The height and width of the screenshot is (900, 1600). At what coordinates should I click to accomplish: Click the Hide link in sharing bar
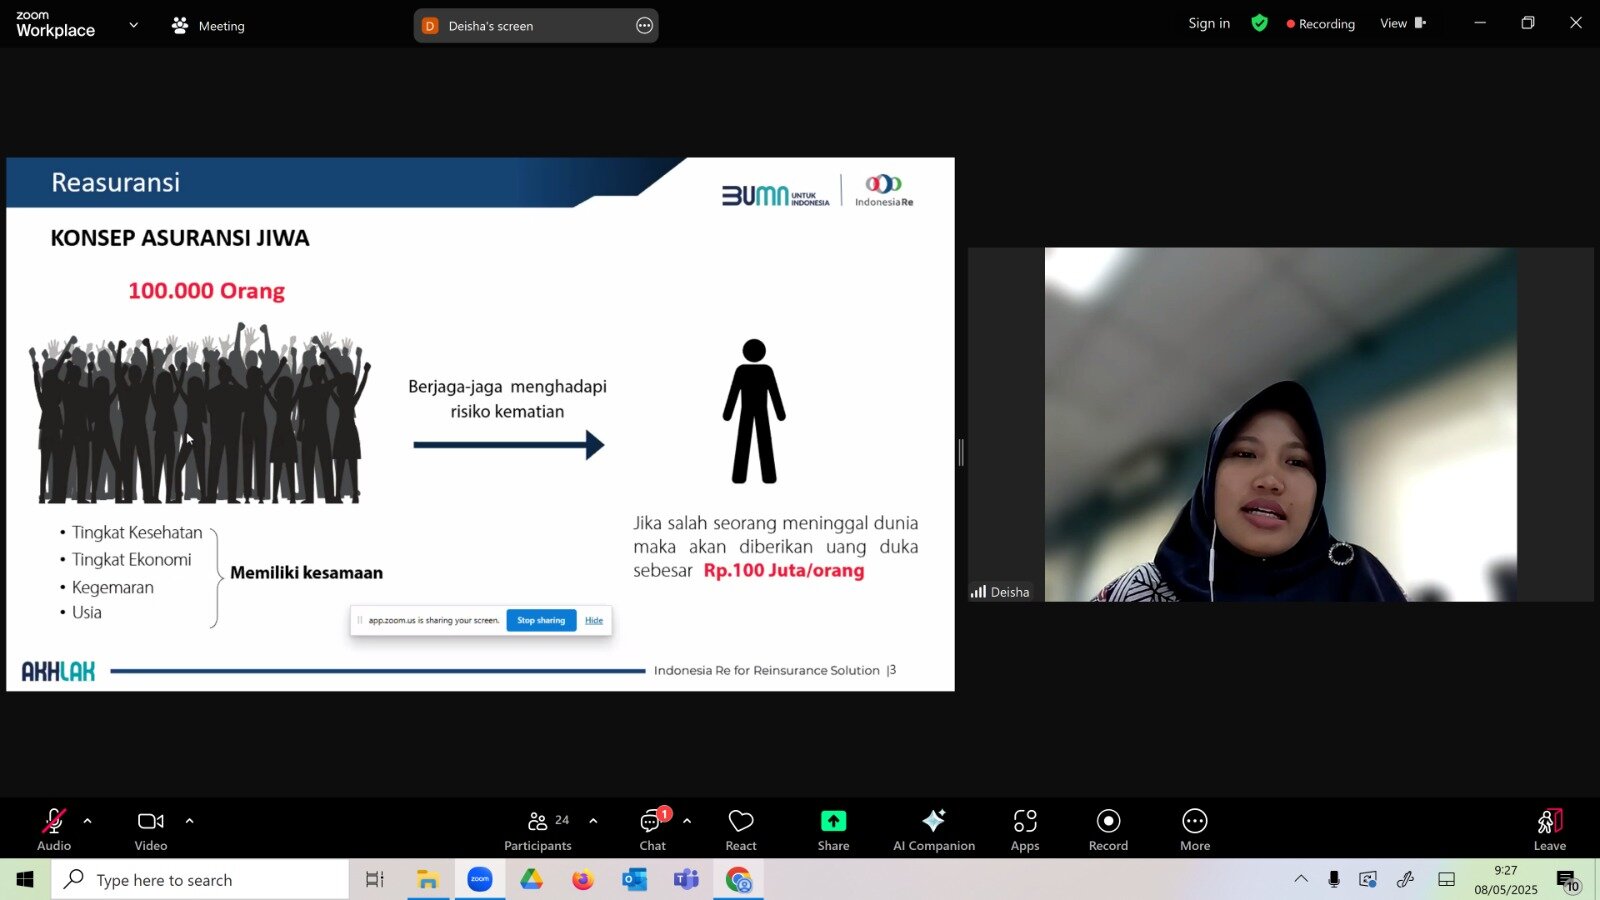tap(594, 620)
